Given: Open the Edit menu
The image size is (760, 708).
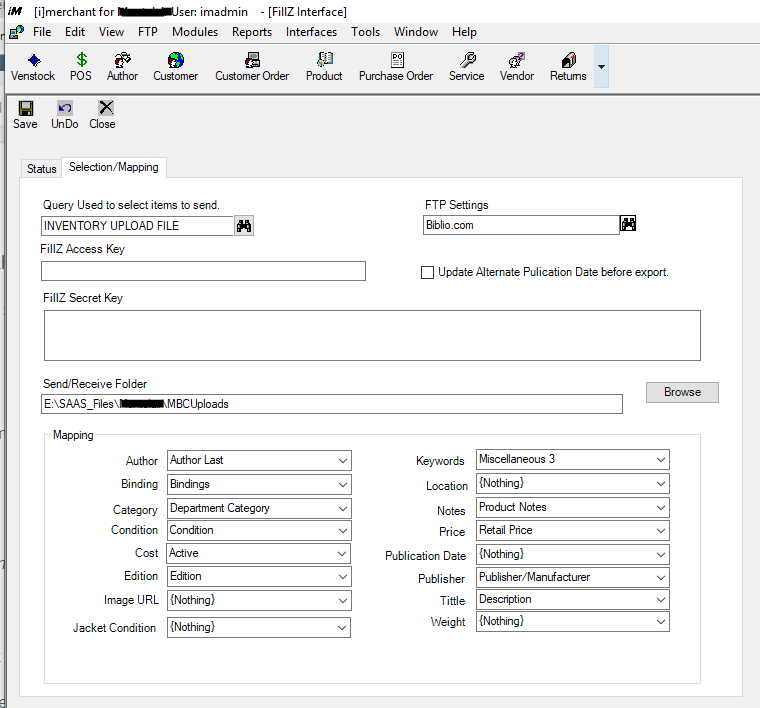Looking at the screenshot, I should [x=75, y=32].
